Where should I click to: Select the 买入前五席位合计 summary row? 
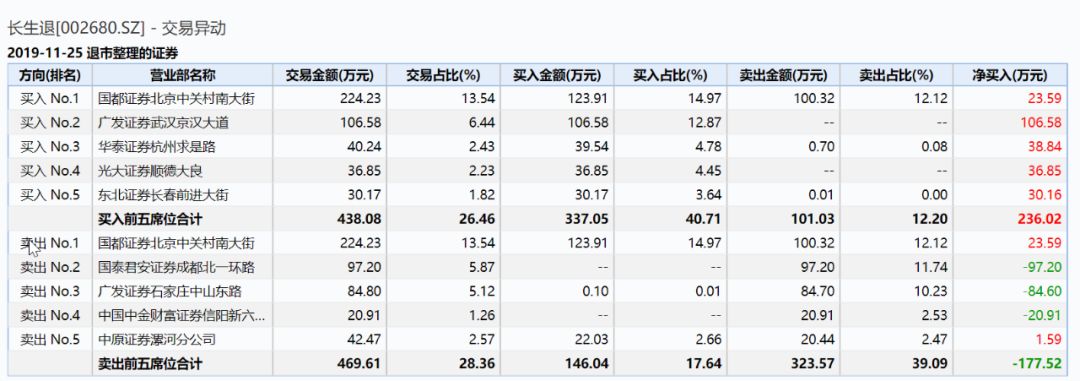tap(537, 219)
